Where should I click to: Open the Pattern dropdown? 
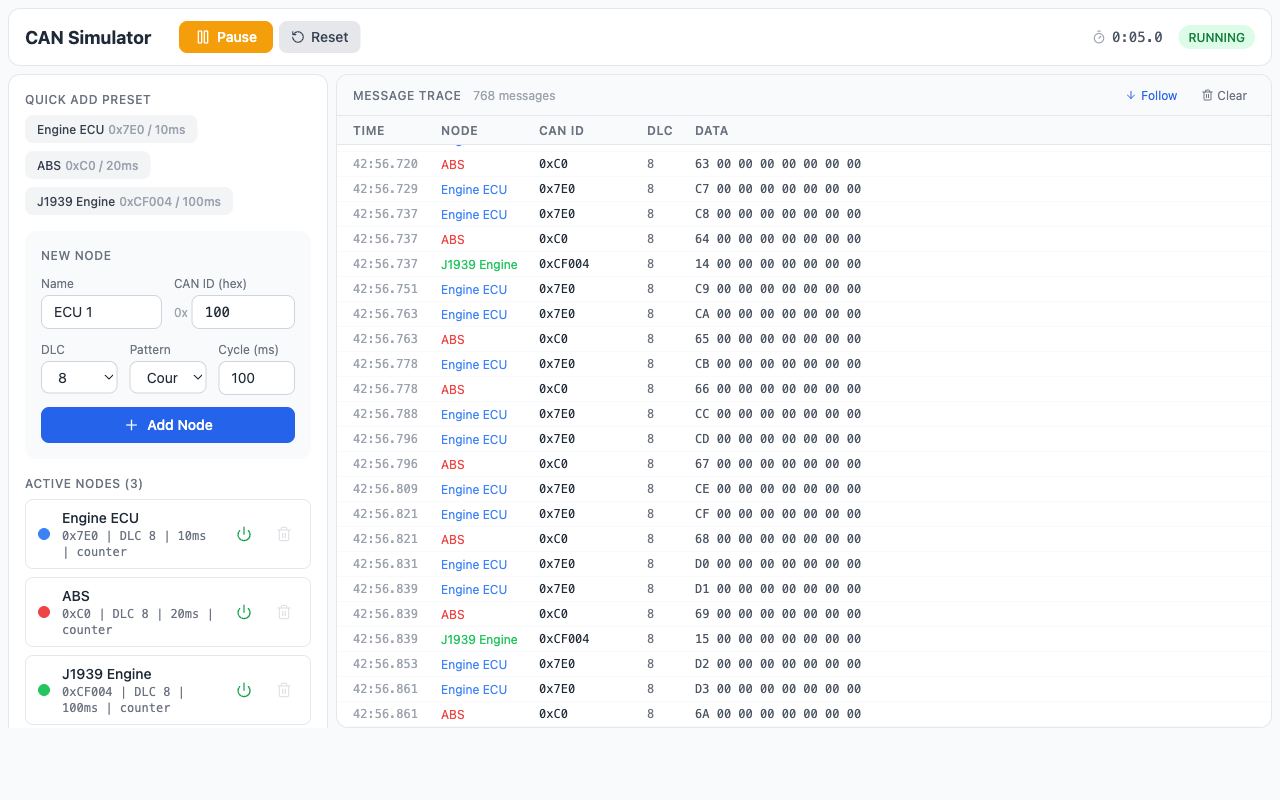(x=168, y=378)
